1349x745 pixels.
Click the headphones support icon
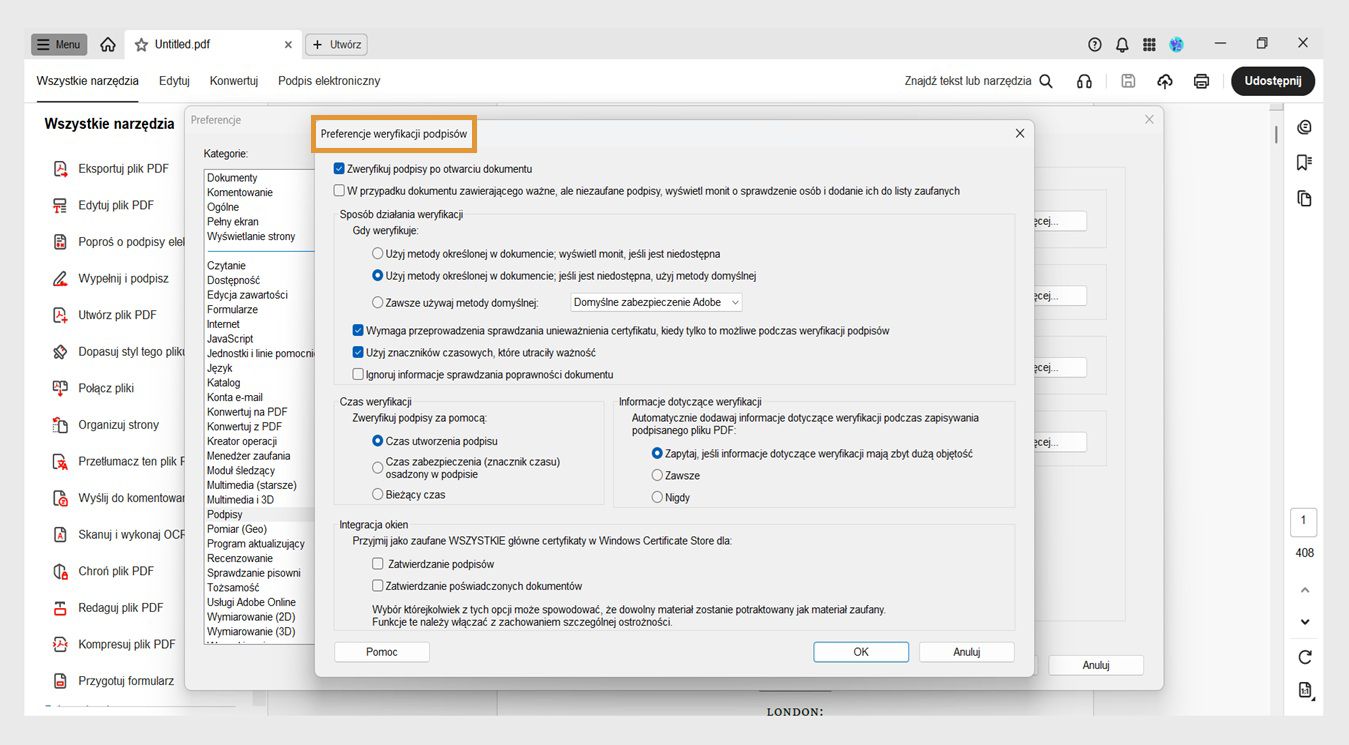coord(1084,81)
